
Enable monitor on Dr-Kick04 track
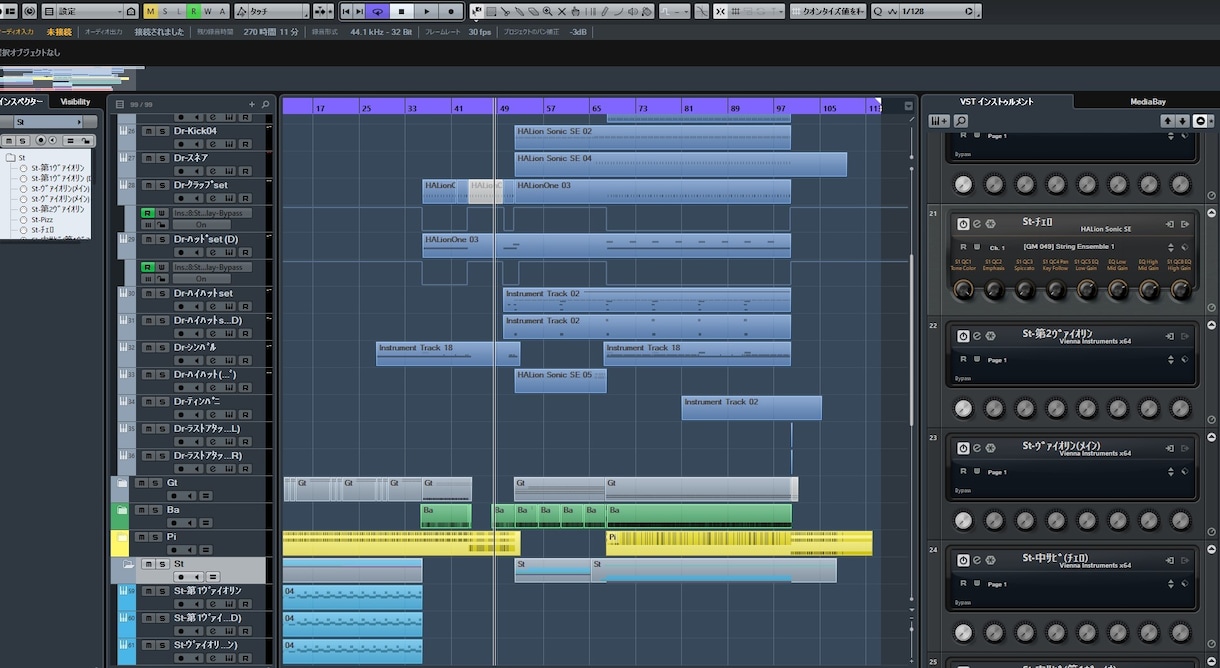(196, 144)
